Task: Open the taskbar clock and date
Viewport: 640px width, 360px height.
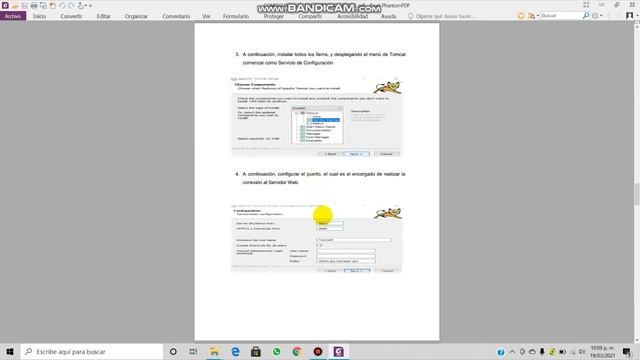Action: [602, 352]
